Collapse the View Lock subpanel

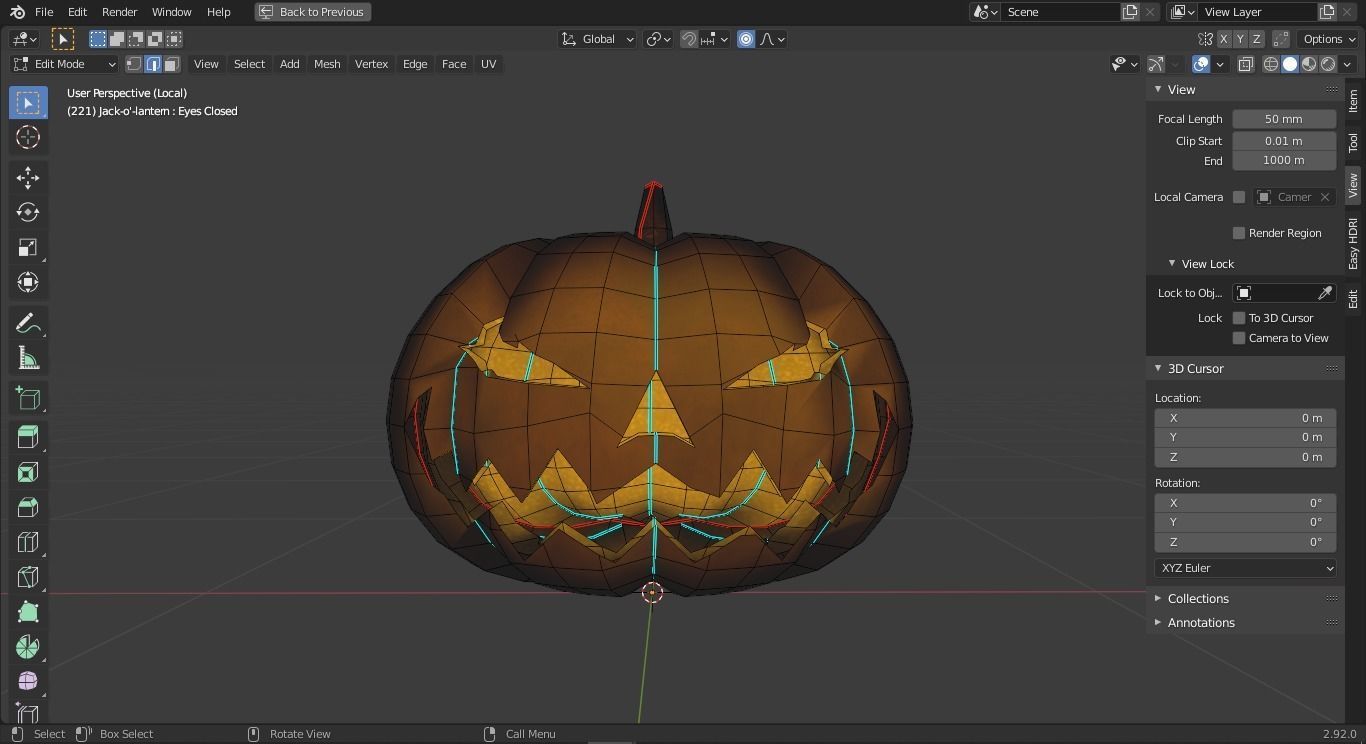(1207, 264)
